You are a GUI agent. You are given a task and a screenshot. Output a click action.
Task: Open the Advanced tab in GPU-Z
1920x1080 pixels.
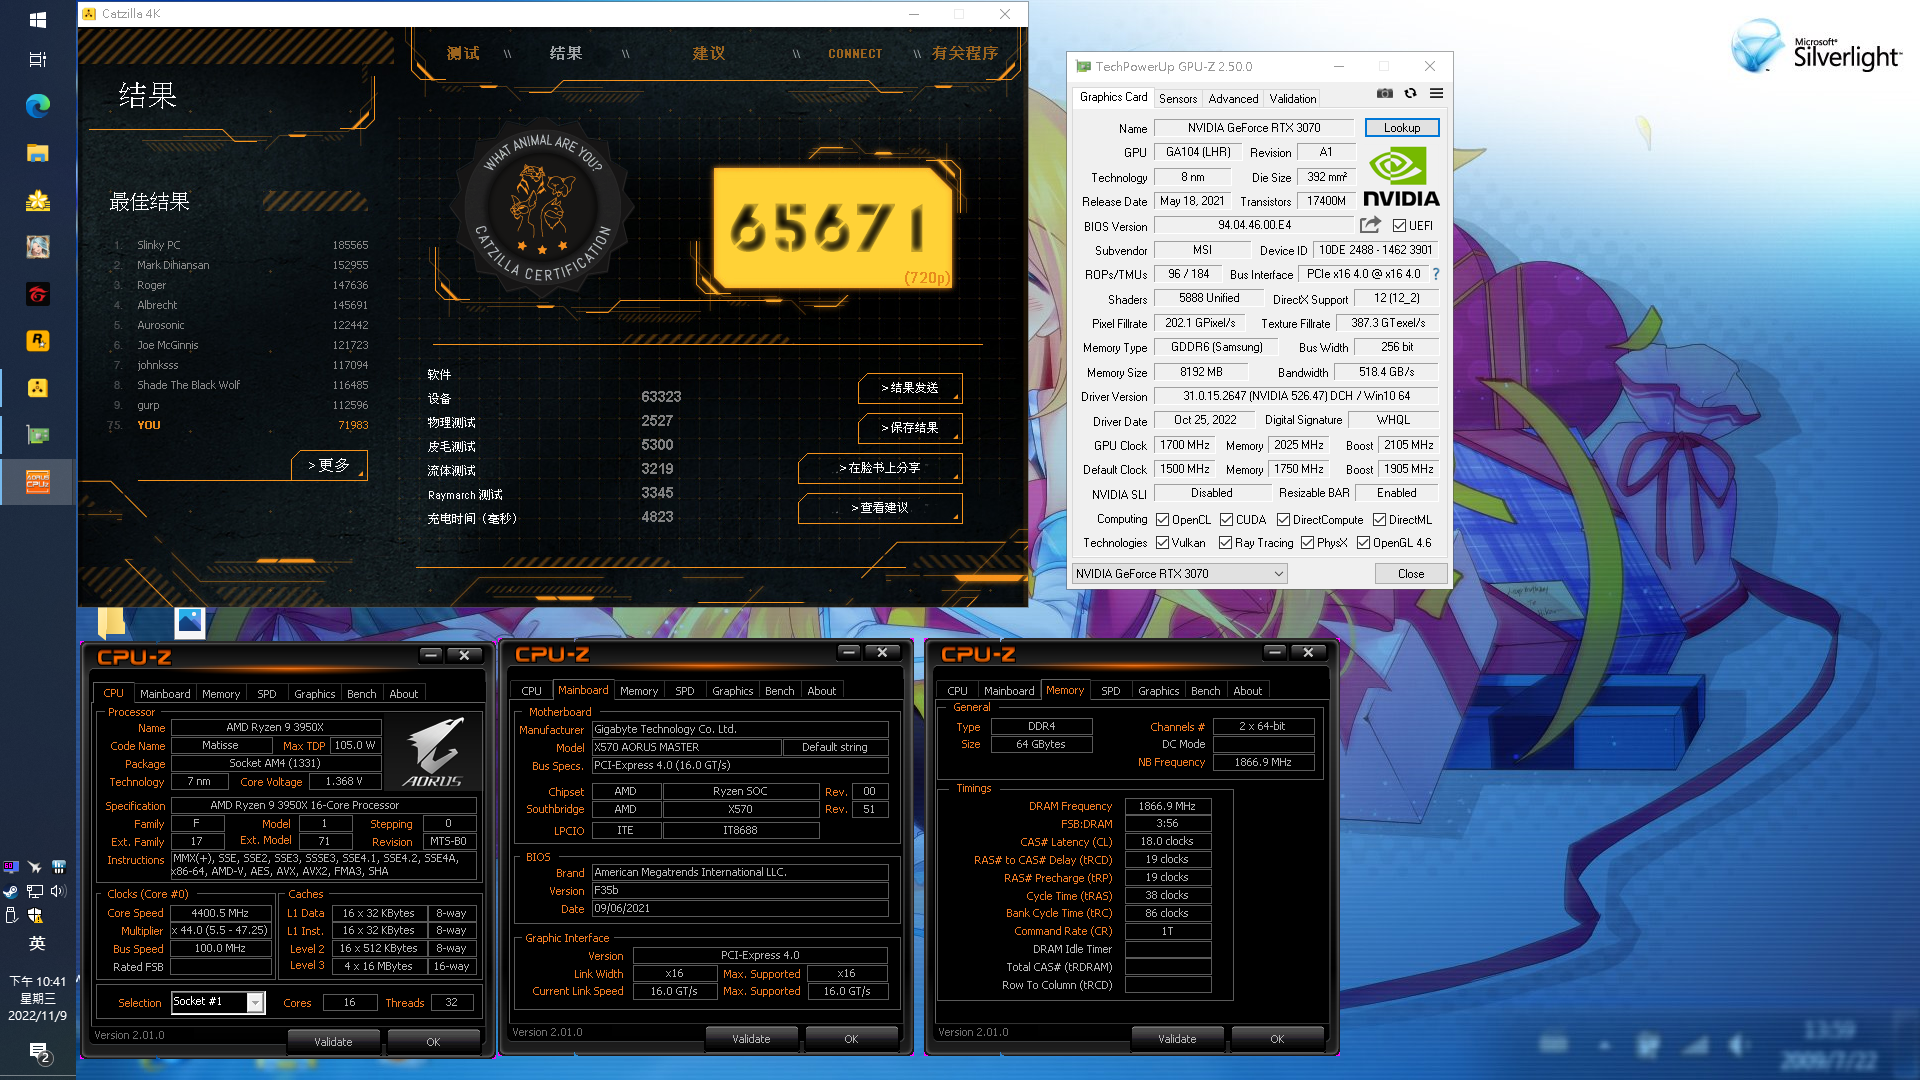[x=1233, y=98]
